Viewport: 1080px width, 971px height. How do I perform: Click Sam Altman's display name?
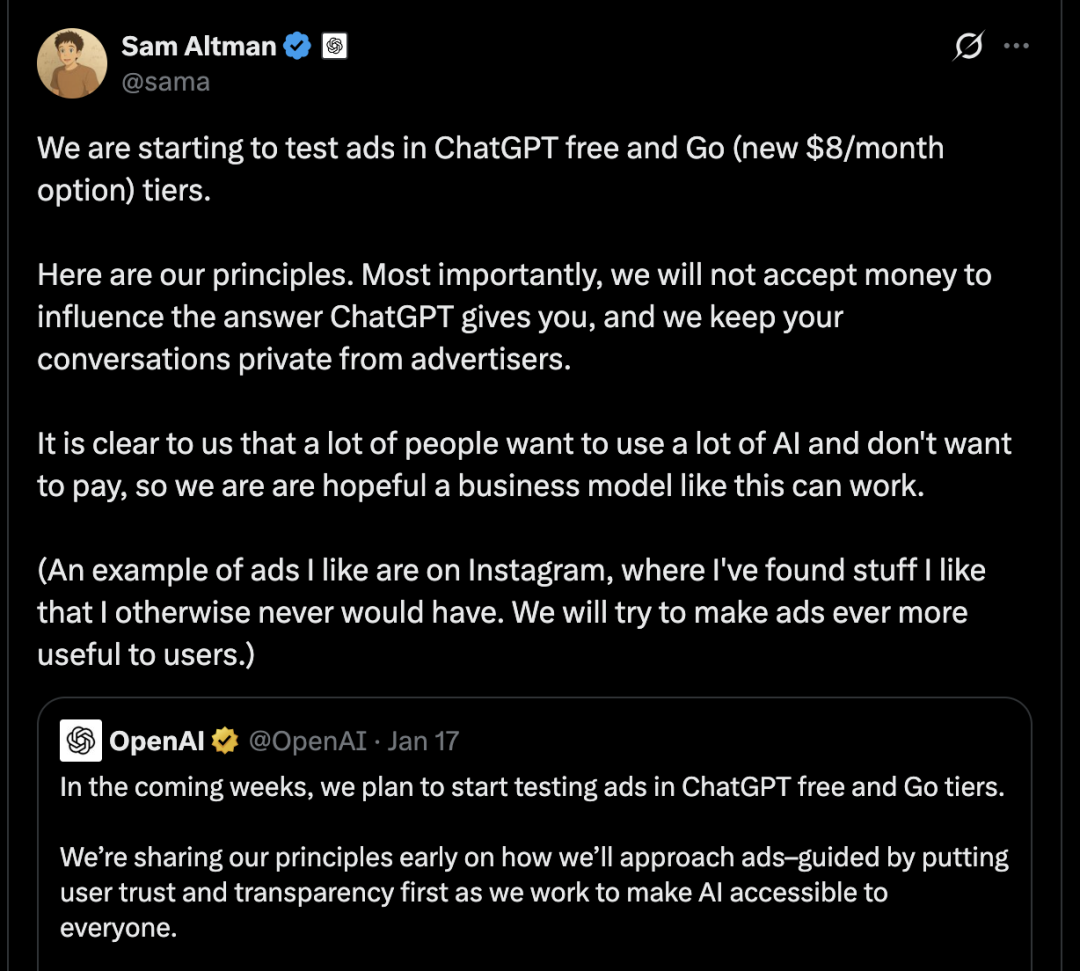197,44
